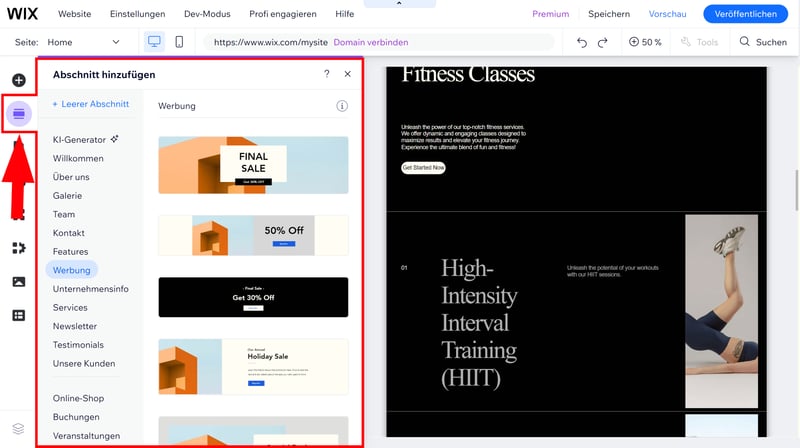
Task: Click the info icon beside Werbung heading
Action: click(x=342, y=106)
